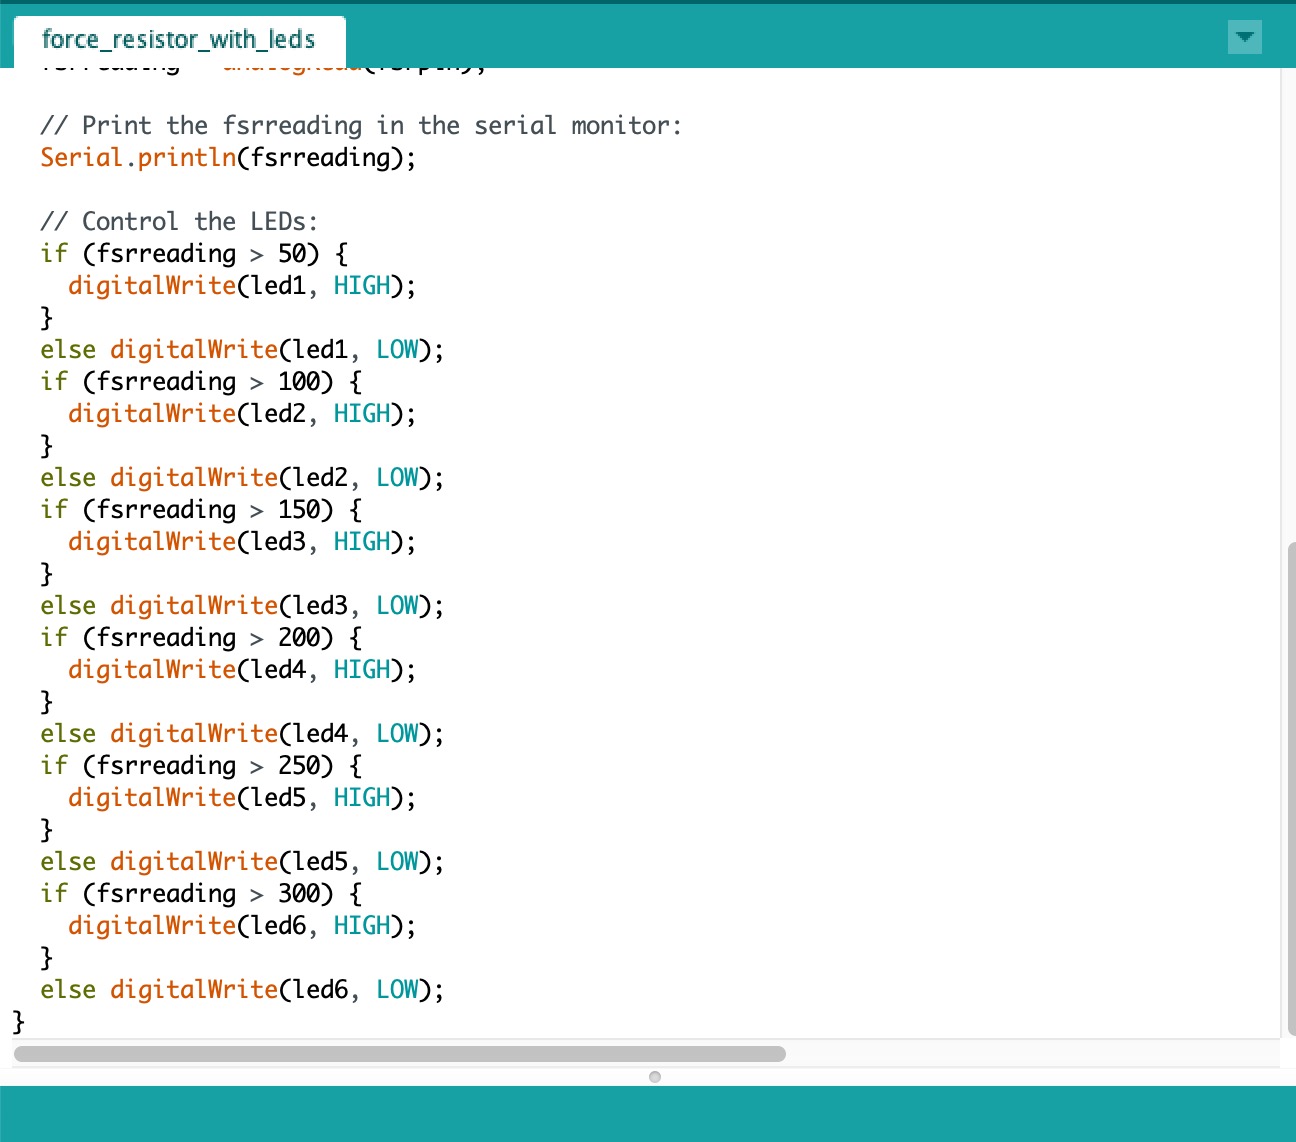Click the console divider handle dot
The width and height of the screenshot is (1296, 1142).
tap(655, 1077)
